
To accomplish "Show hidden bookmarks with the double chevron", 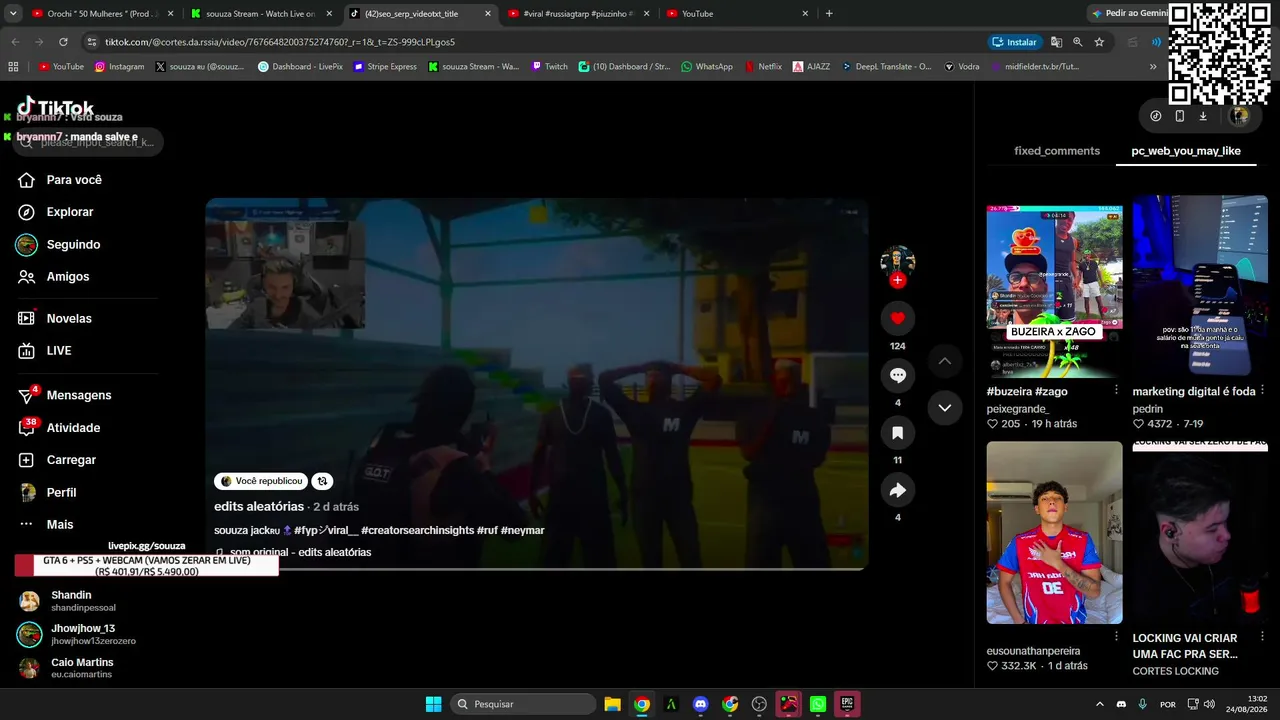I will coord(1153,67).
